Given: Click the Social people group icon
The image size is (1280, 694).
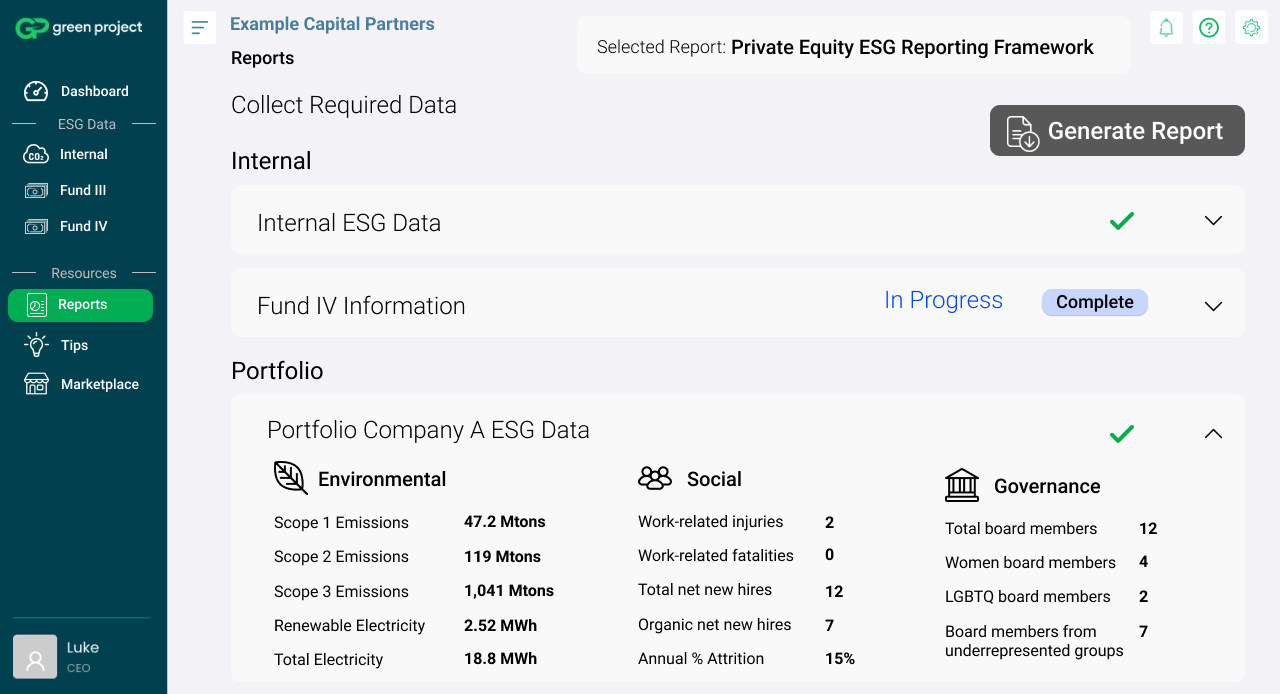Looking at the screenshot, I should click(655, 478).
